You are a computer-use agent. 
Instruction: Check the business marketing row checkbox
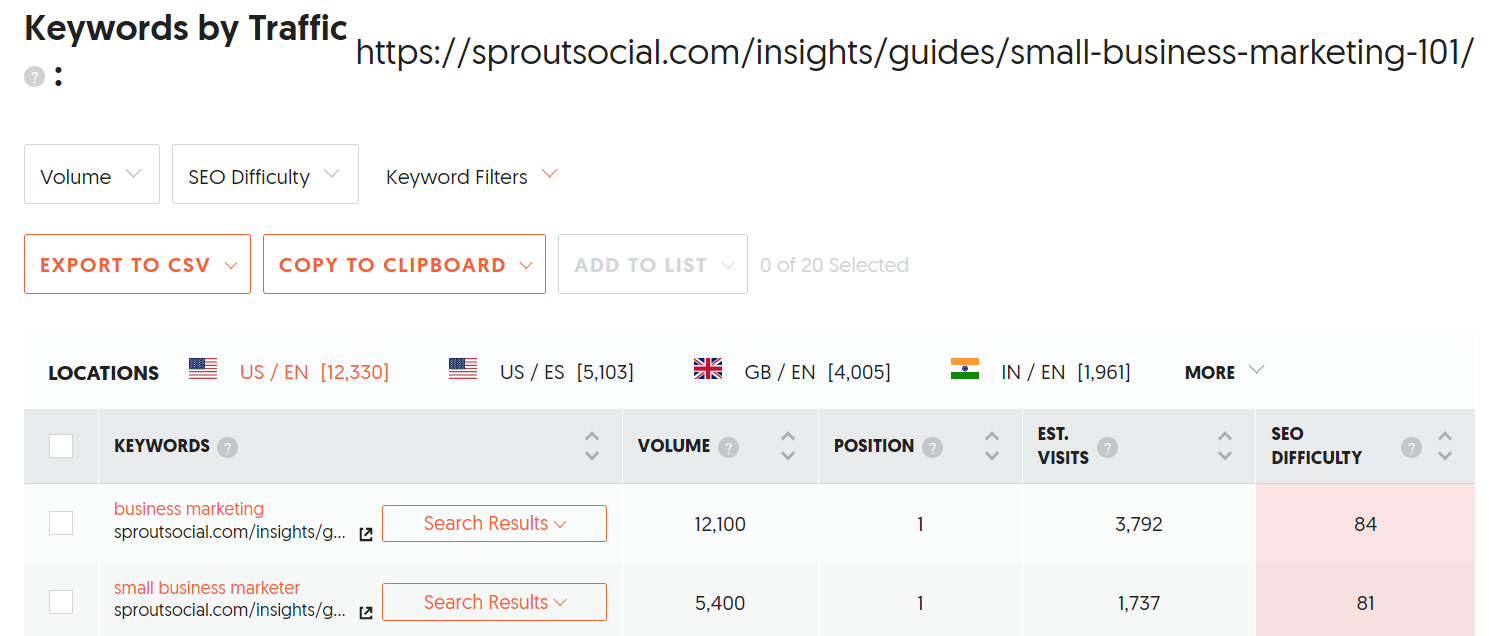[61, 523]
